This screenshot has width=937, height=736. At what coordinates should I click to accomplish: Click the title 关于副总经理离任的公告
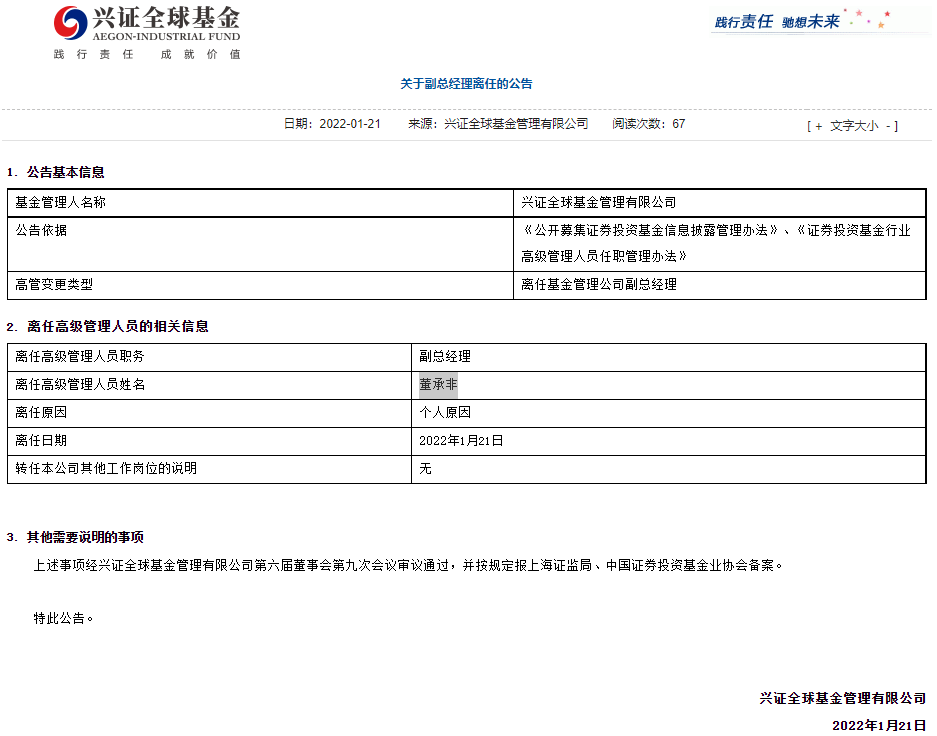466,84
